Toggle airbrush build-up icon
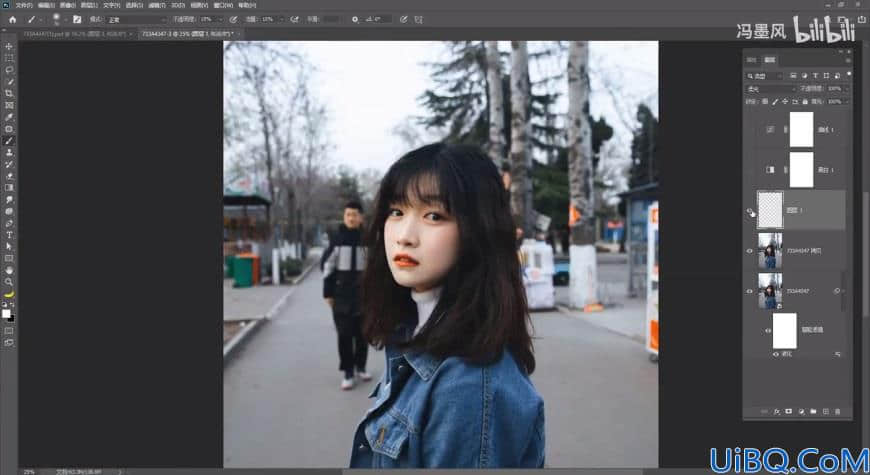The width and height of the screenshot is (870, 475). [x=295, y=19]
